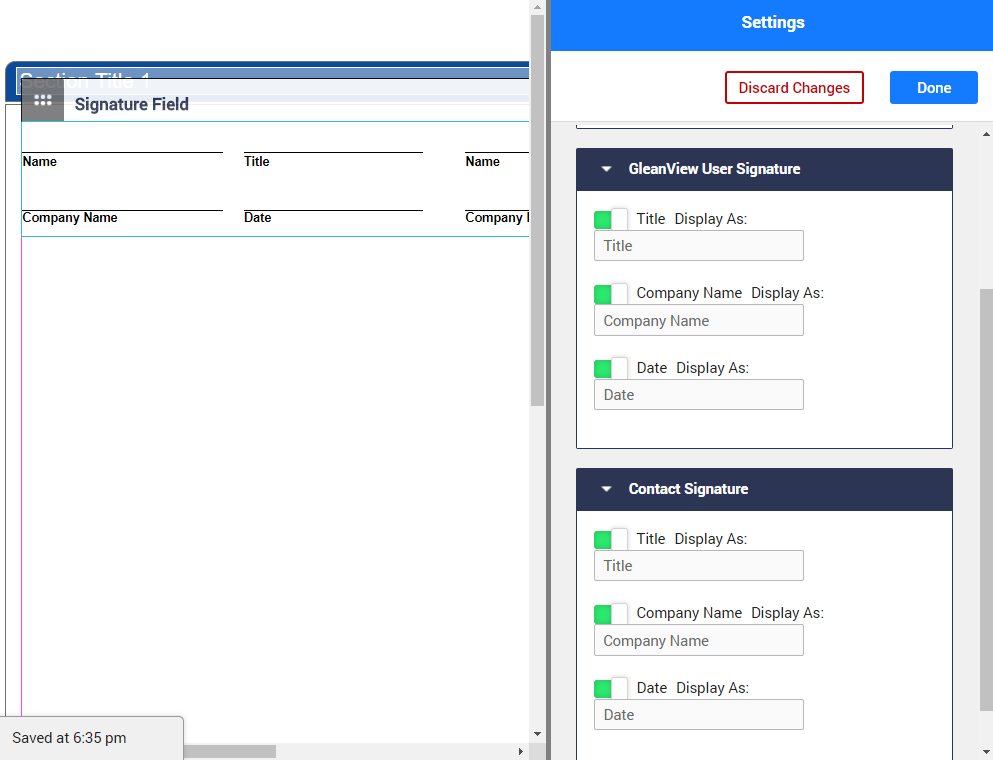Viewport: 993px width, 760px height.
Task: Click the document scroll down arrow
Action: coord(538,734)
